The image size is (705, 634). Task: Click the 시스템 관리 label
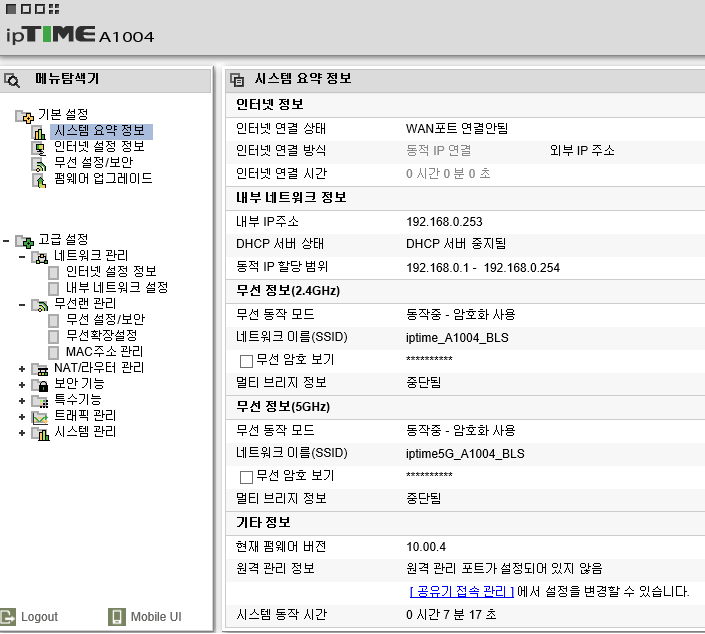tap(85, 432)
